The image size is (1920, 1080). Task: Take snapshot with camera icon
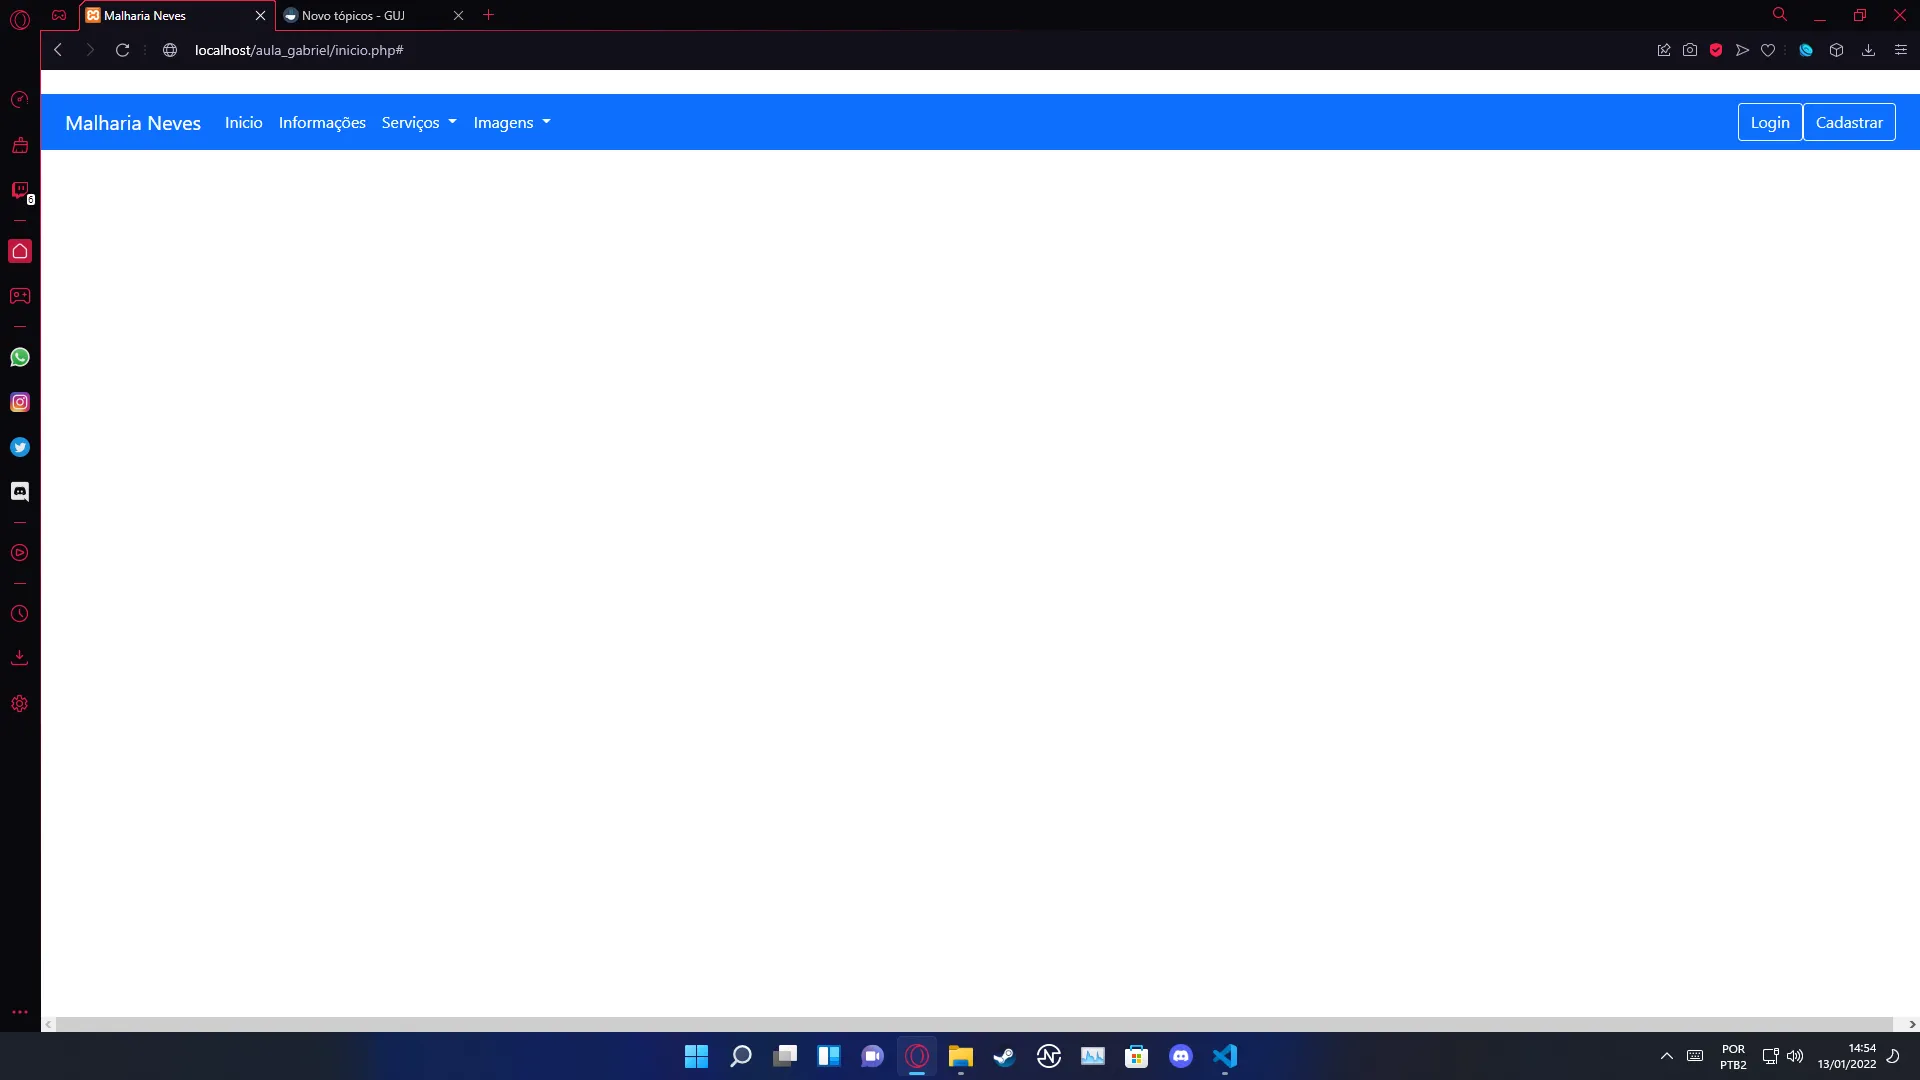(1690, 50)
